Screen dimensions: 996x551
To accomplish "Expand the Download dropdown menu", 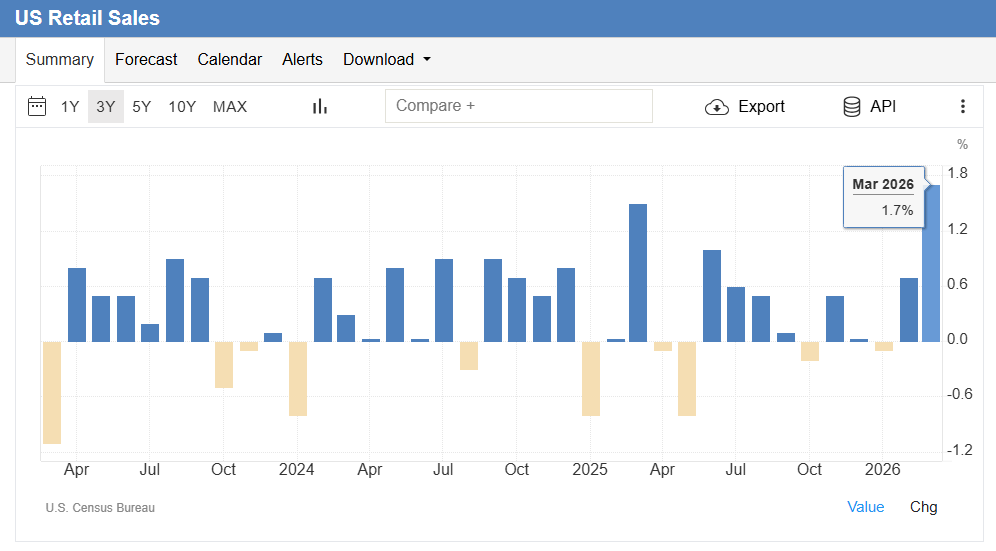I will click(x=387, y=60).
